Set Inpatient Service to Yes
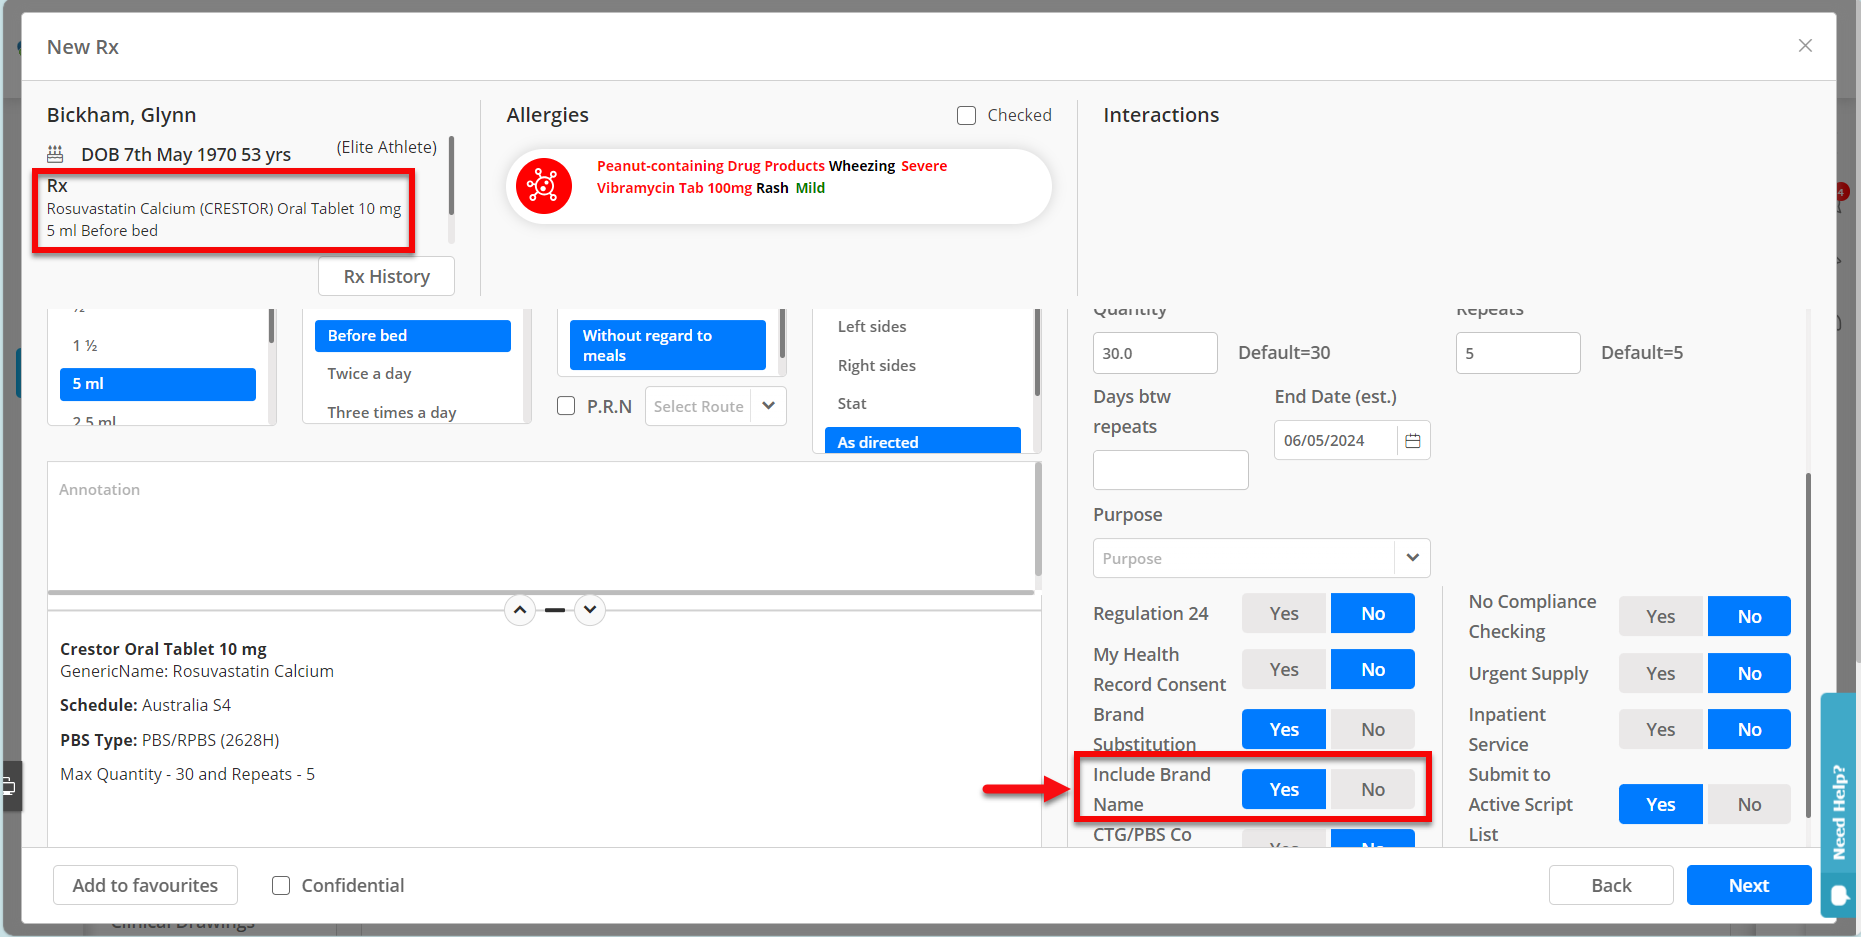Image resolution: width=1861 pixels, height=937 pixels. pos(1661,729)
